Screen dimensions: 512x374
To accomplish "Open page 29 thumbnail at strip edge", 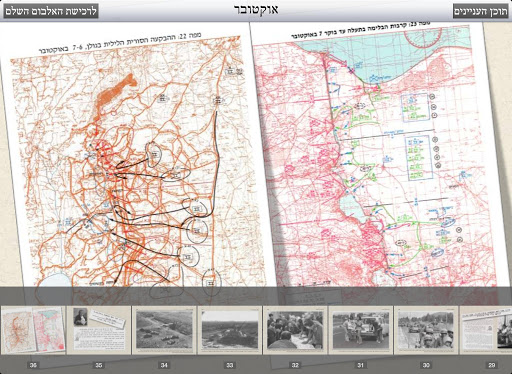I will coord(486,330).
